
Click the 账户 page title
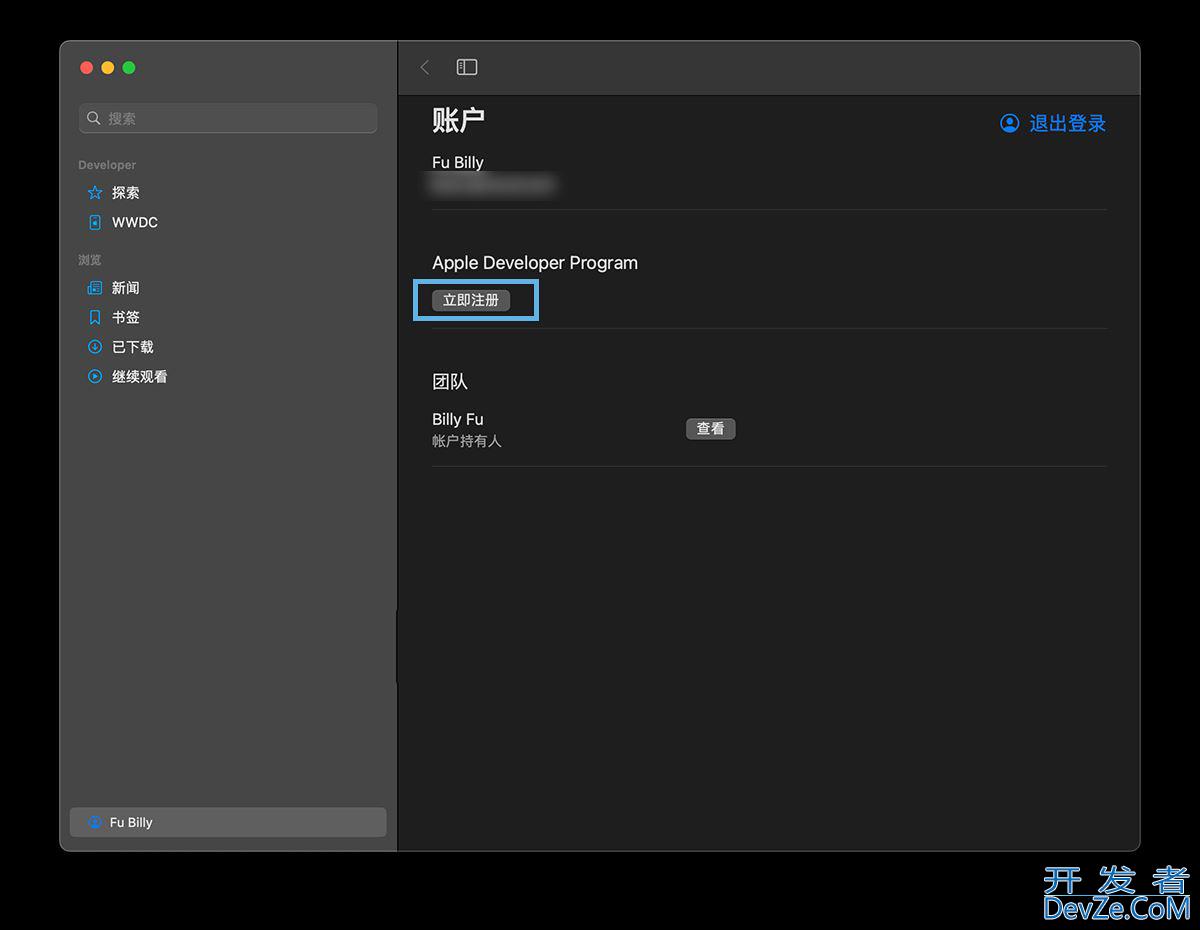[x=458, y=120]
